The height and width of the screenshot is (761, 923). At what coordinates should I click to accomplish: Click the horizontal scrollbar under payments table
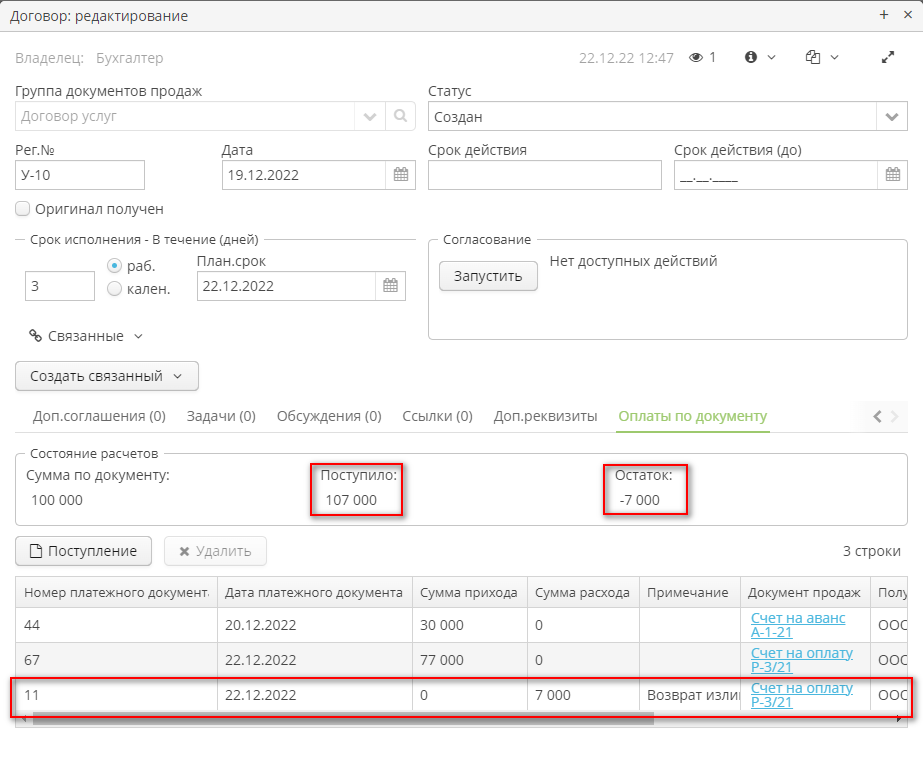point(340,718)
